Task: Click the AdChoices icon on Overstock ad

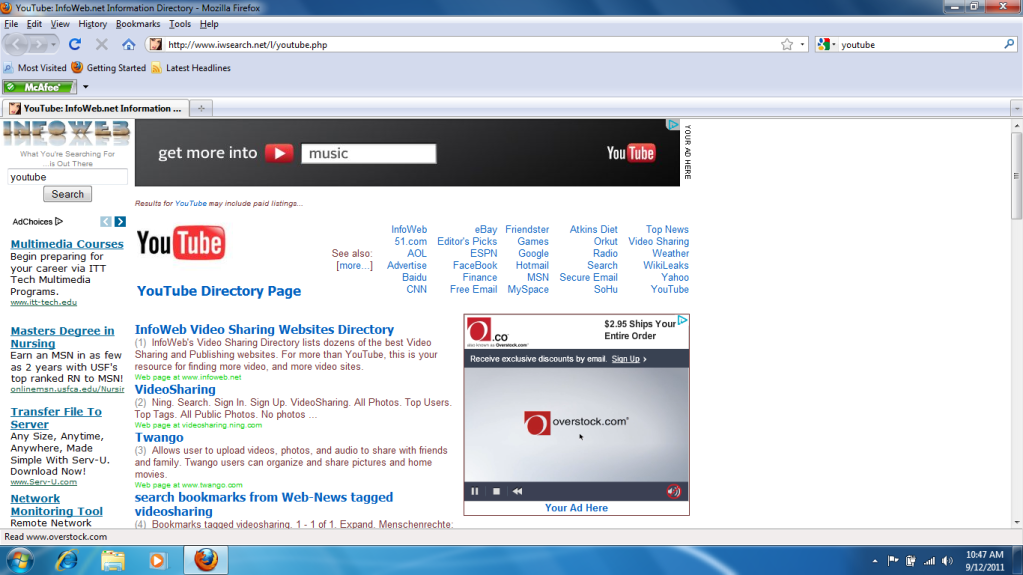Action: [682, 320]
